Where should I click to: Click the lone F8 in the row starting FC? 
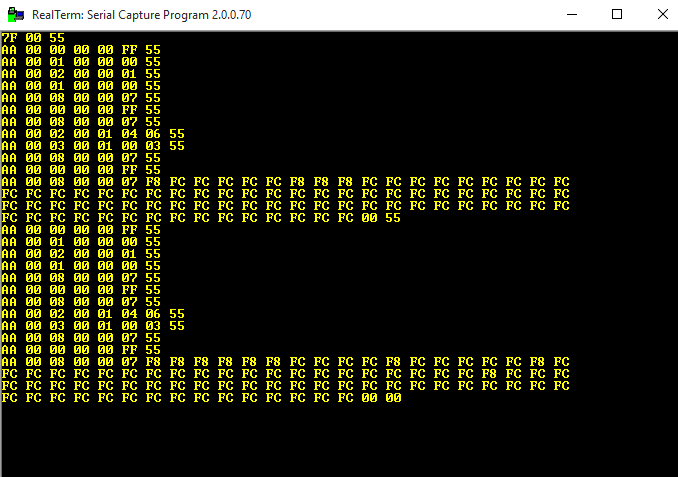coord(489,374)
